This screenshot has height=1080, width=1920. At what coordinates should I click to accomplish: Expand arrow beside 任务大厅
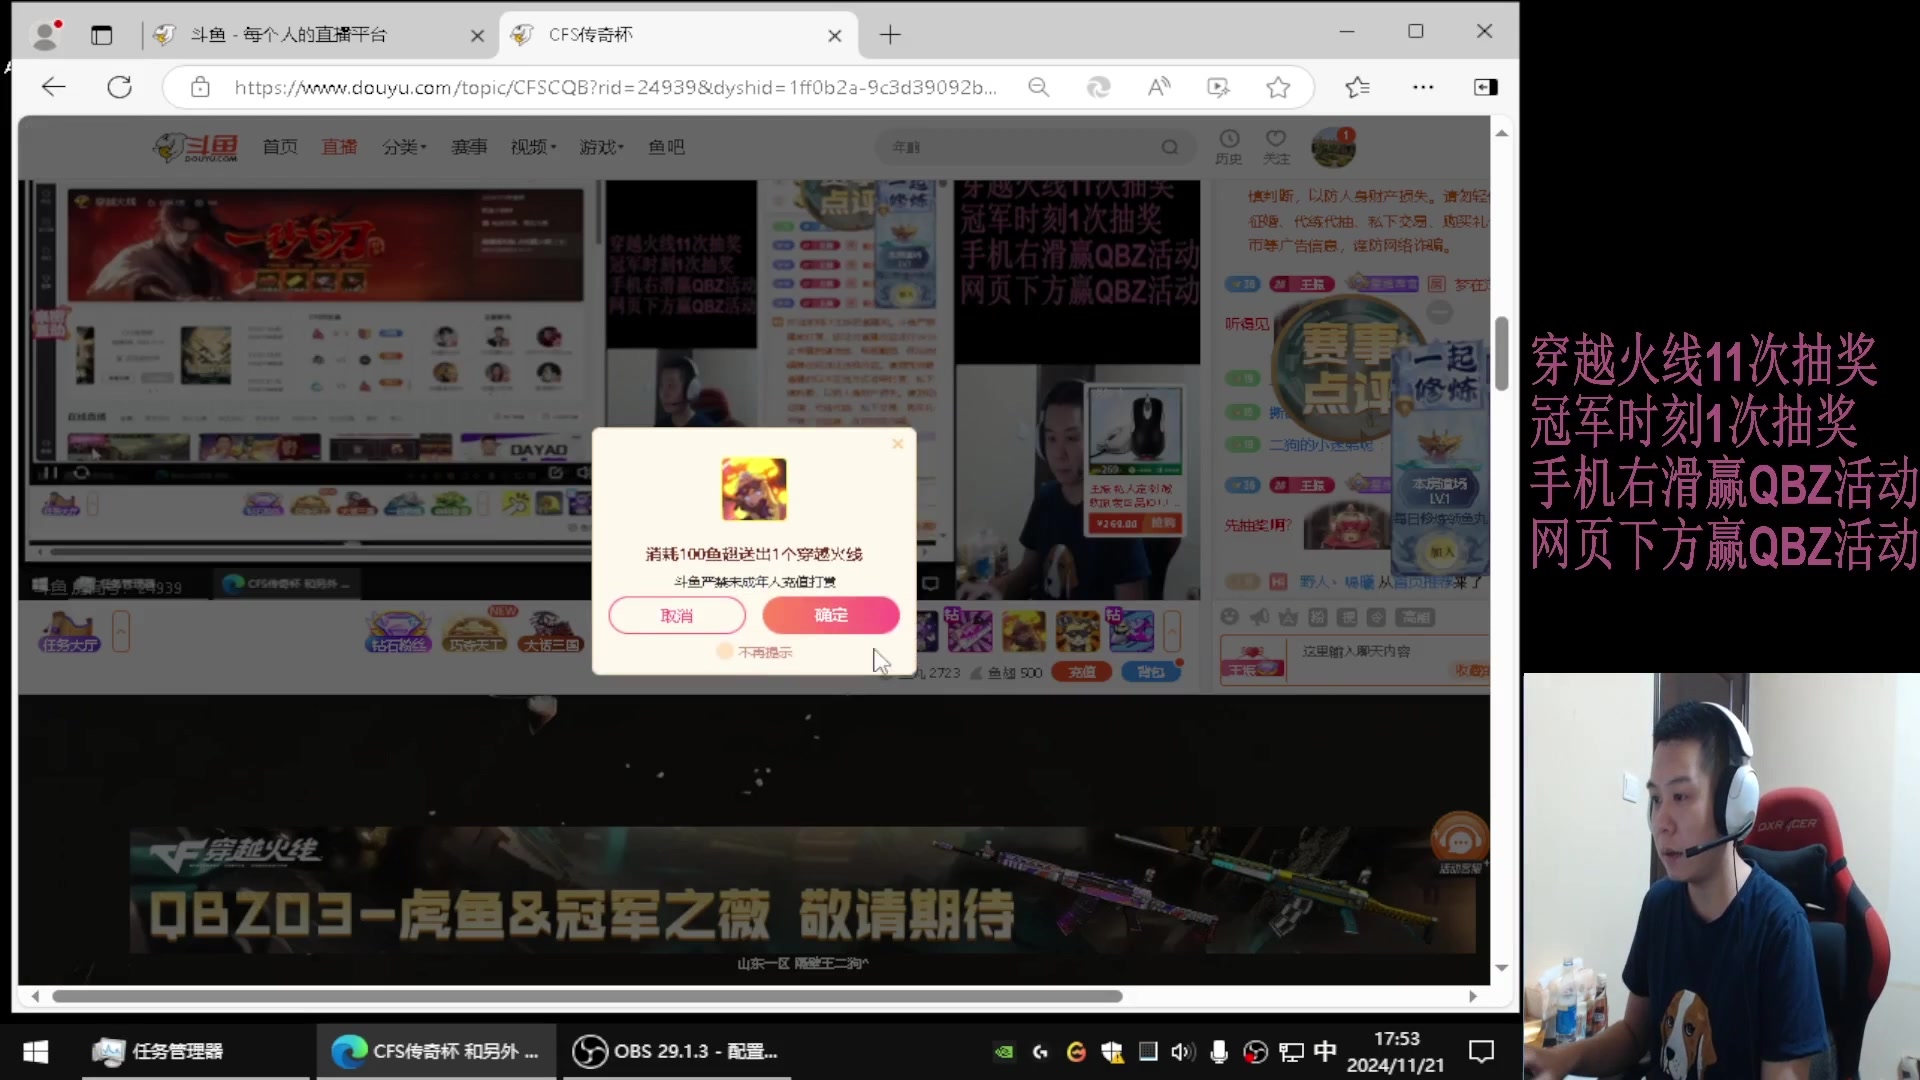coord(121,632)
